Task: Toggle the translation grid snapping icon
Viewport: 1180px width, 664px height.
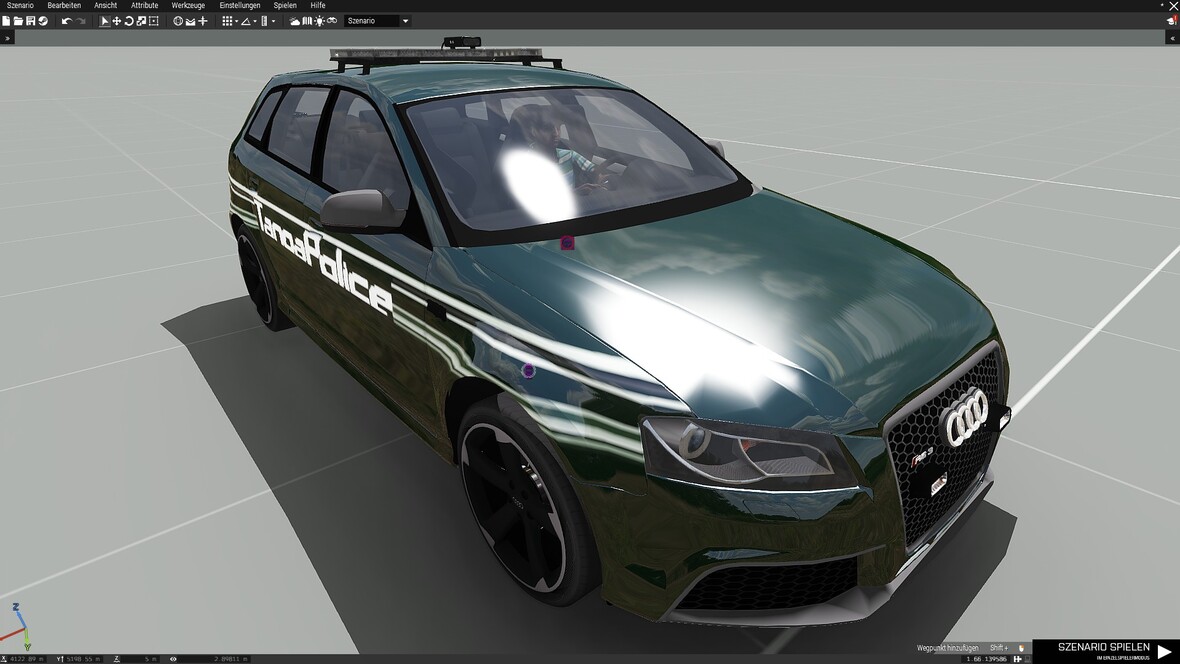Action: (227, 21)
